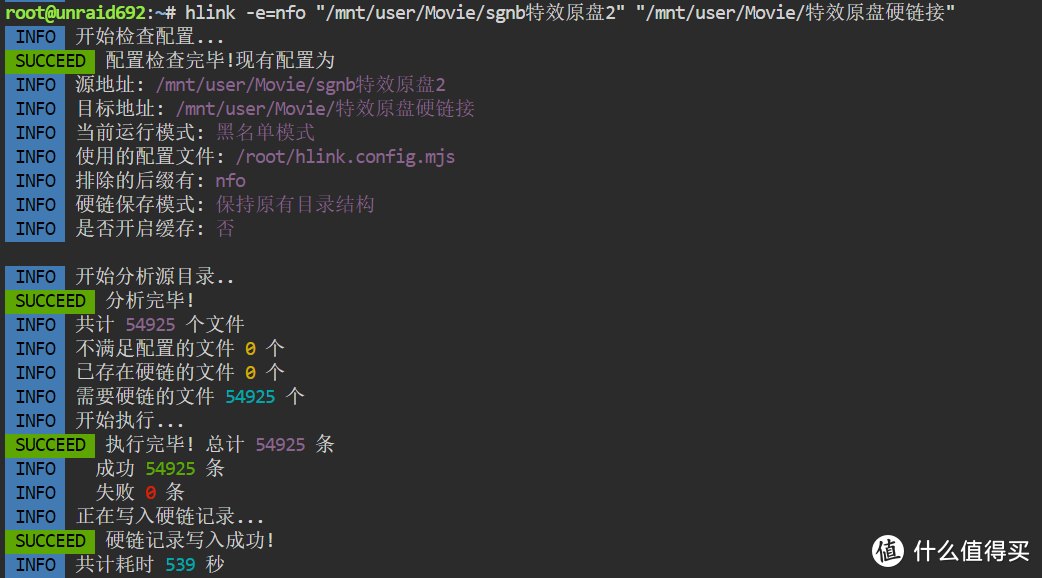
Task: Click the /root/hlink.config.mjs config file path
Action: coord(345,156)
